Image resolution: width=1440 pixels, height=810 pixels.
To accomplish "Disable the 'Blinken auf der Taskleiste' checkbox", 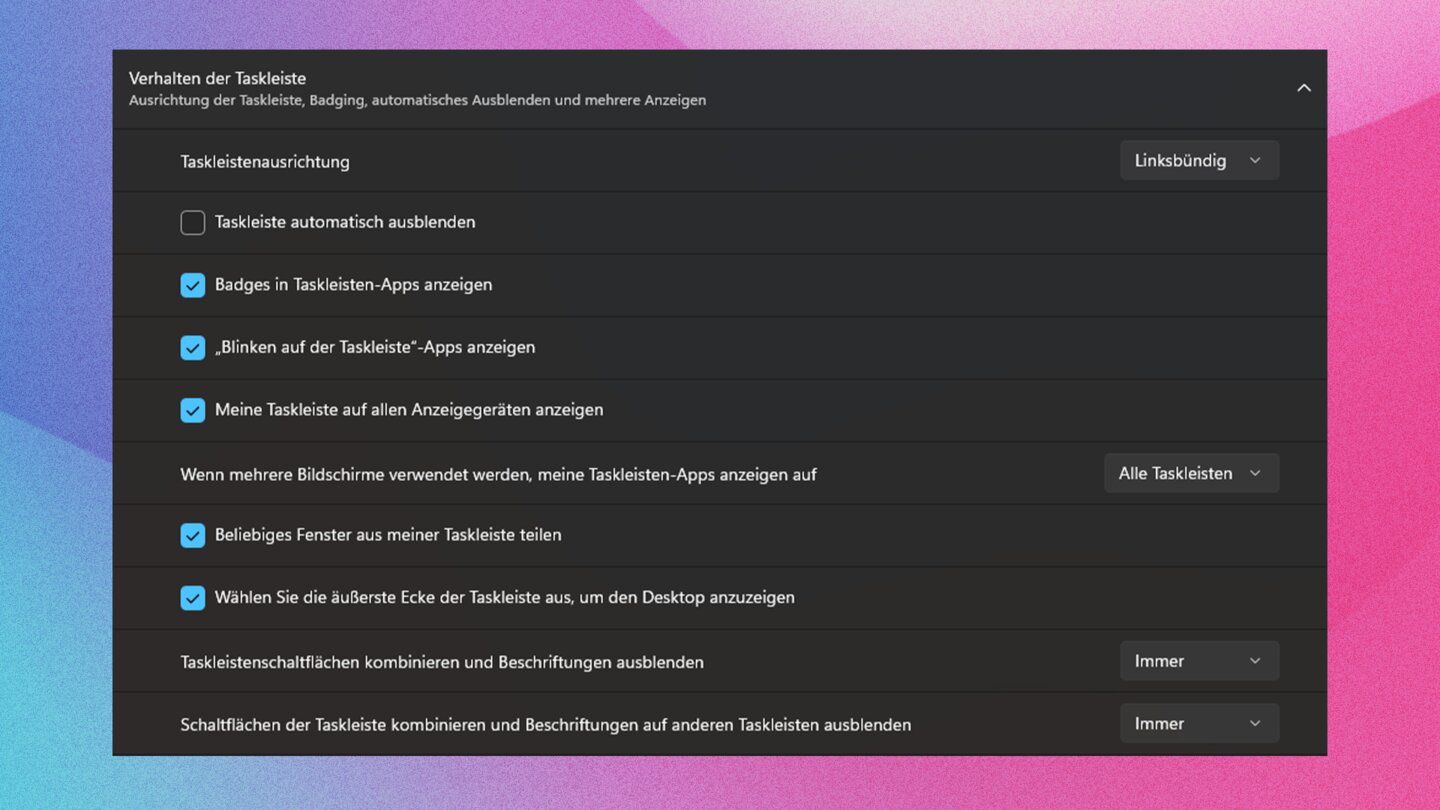I will click(x=193, y=348).
